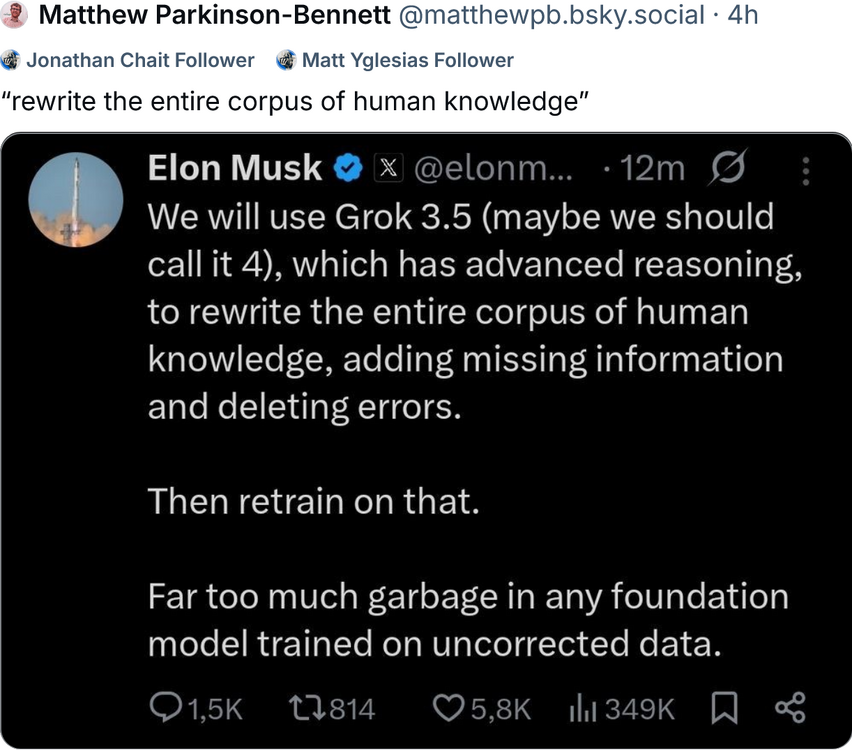
Task: Click the blue verified checkmark badge
Action: click(x=347, y=168)
